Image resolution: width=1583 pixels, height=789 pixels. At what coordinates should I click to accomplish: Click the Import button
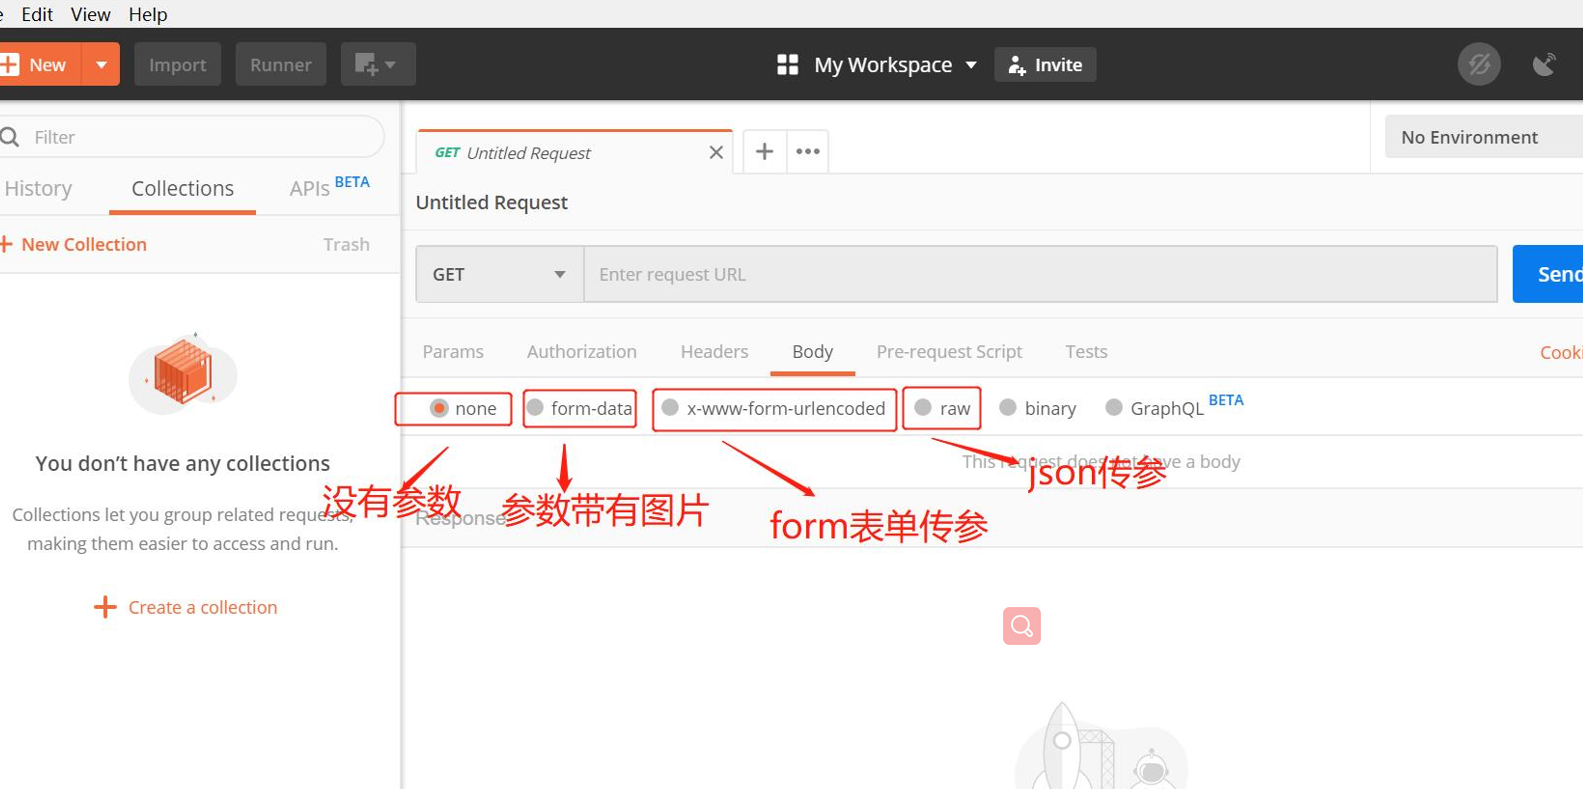click(177, 65)
